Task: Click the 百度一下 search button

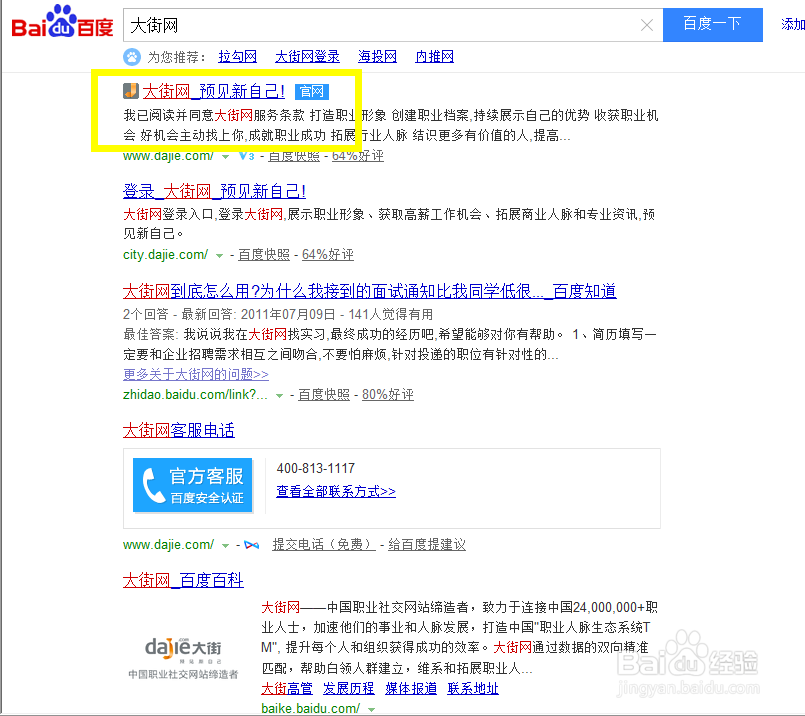Action: 713,25
